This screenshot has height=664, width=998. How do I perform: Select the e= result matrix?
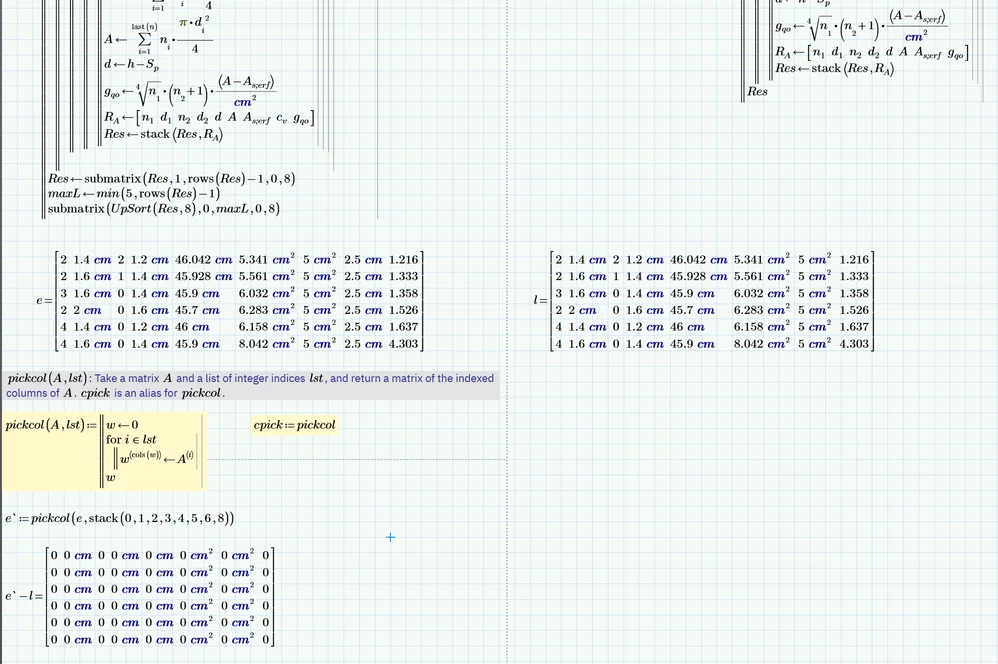[x=230, y=301]
